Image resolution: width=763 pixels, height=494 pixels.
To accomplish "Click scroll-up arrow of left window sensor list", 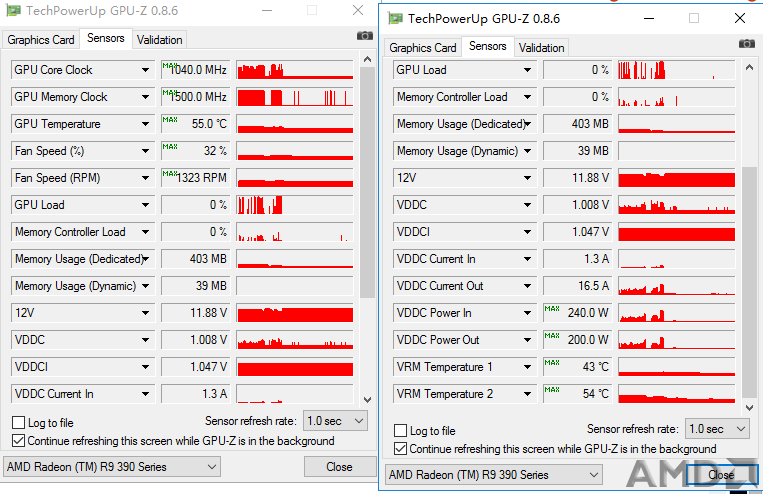I will [x=367, y=59].
